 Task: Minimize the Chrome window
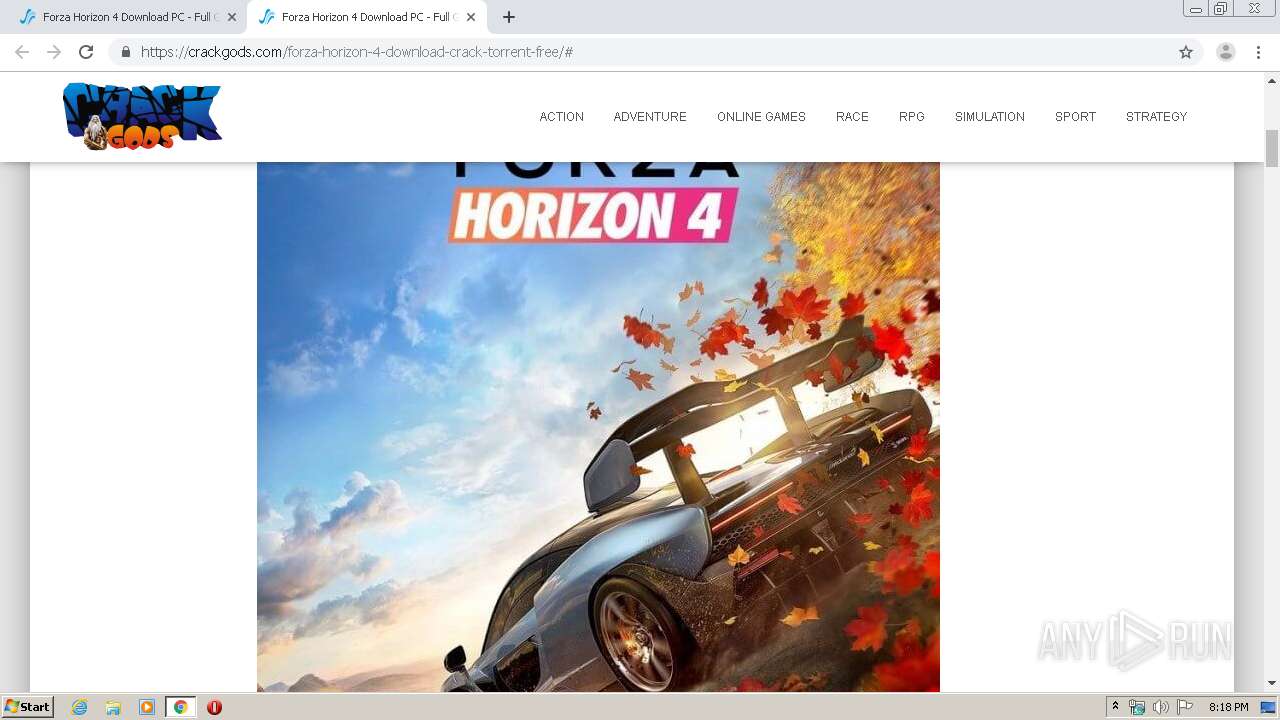point(1196,9)
